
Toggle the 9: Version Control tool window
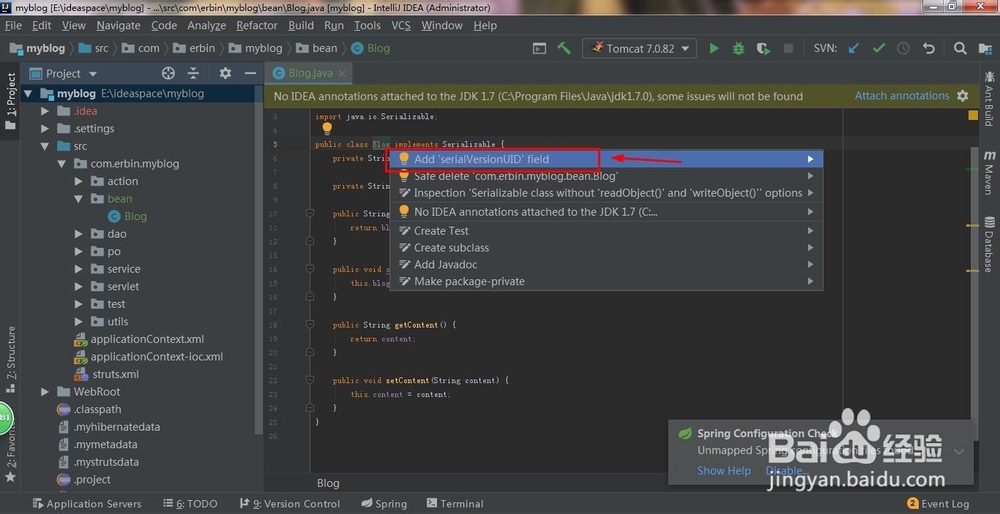tap(290, 504)
